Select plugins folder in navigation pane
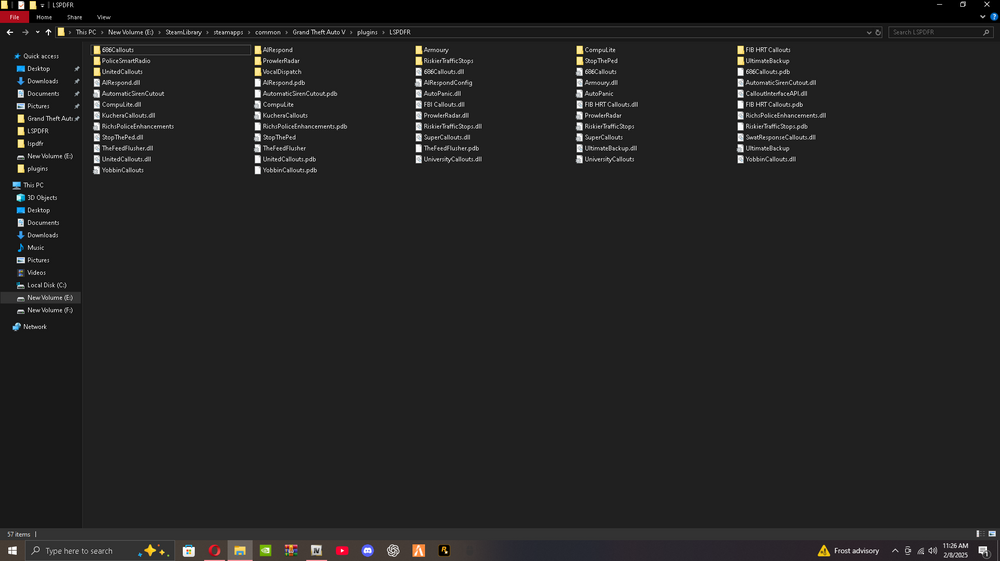The image size is (1000, 561). (x=37, y=169)
